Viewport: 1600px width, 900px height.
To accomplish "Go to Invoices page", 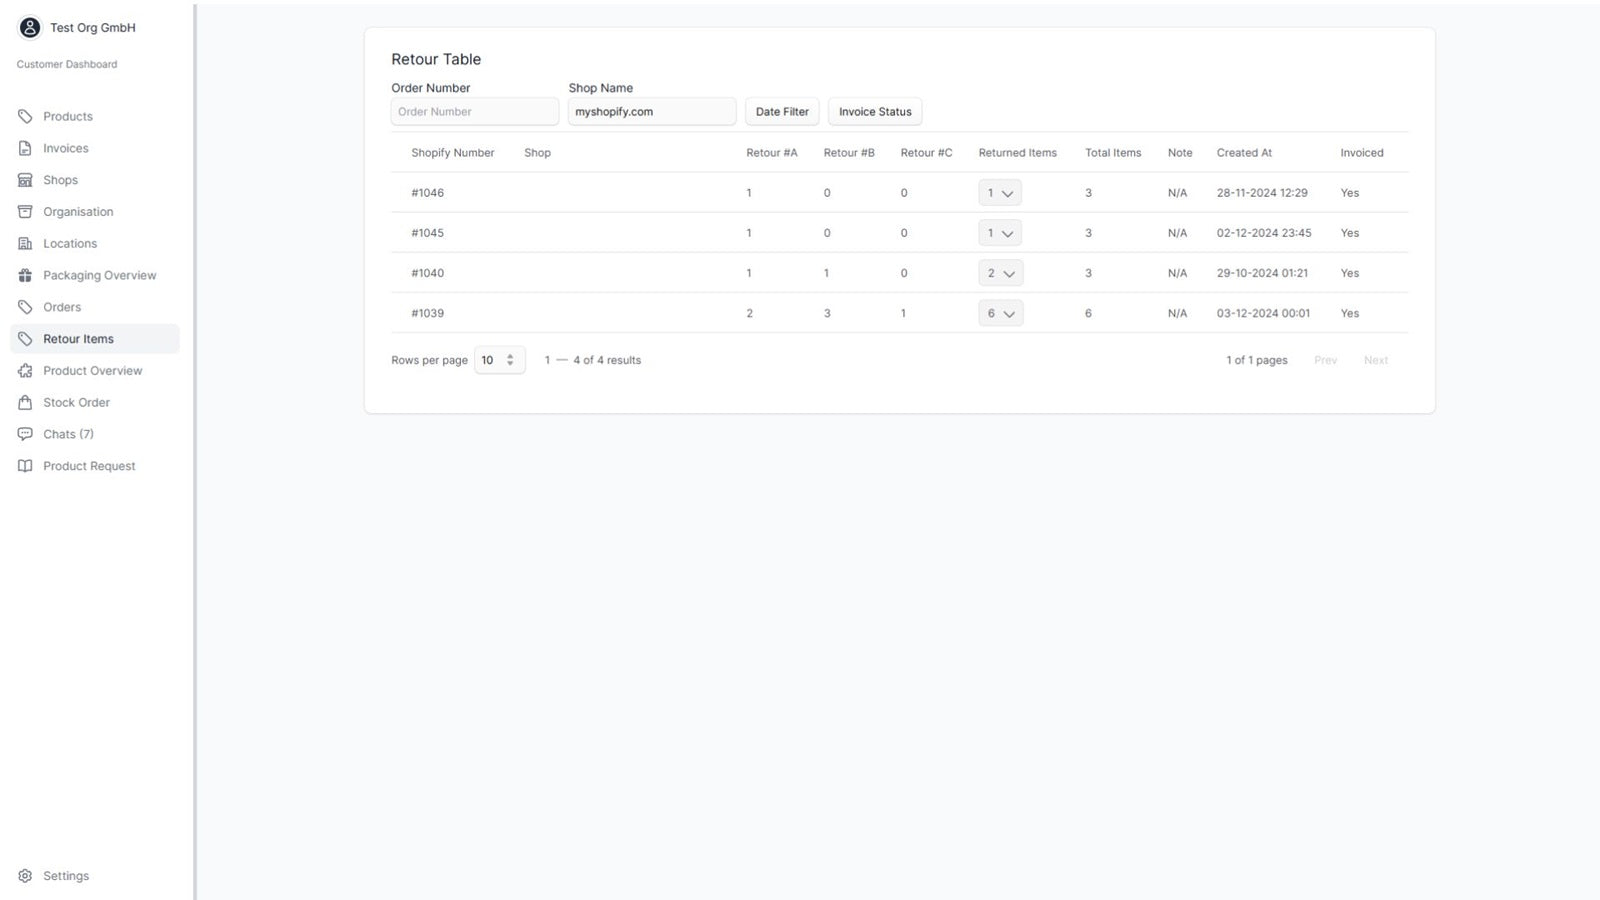I will [95, 148].
